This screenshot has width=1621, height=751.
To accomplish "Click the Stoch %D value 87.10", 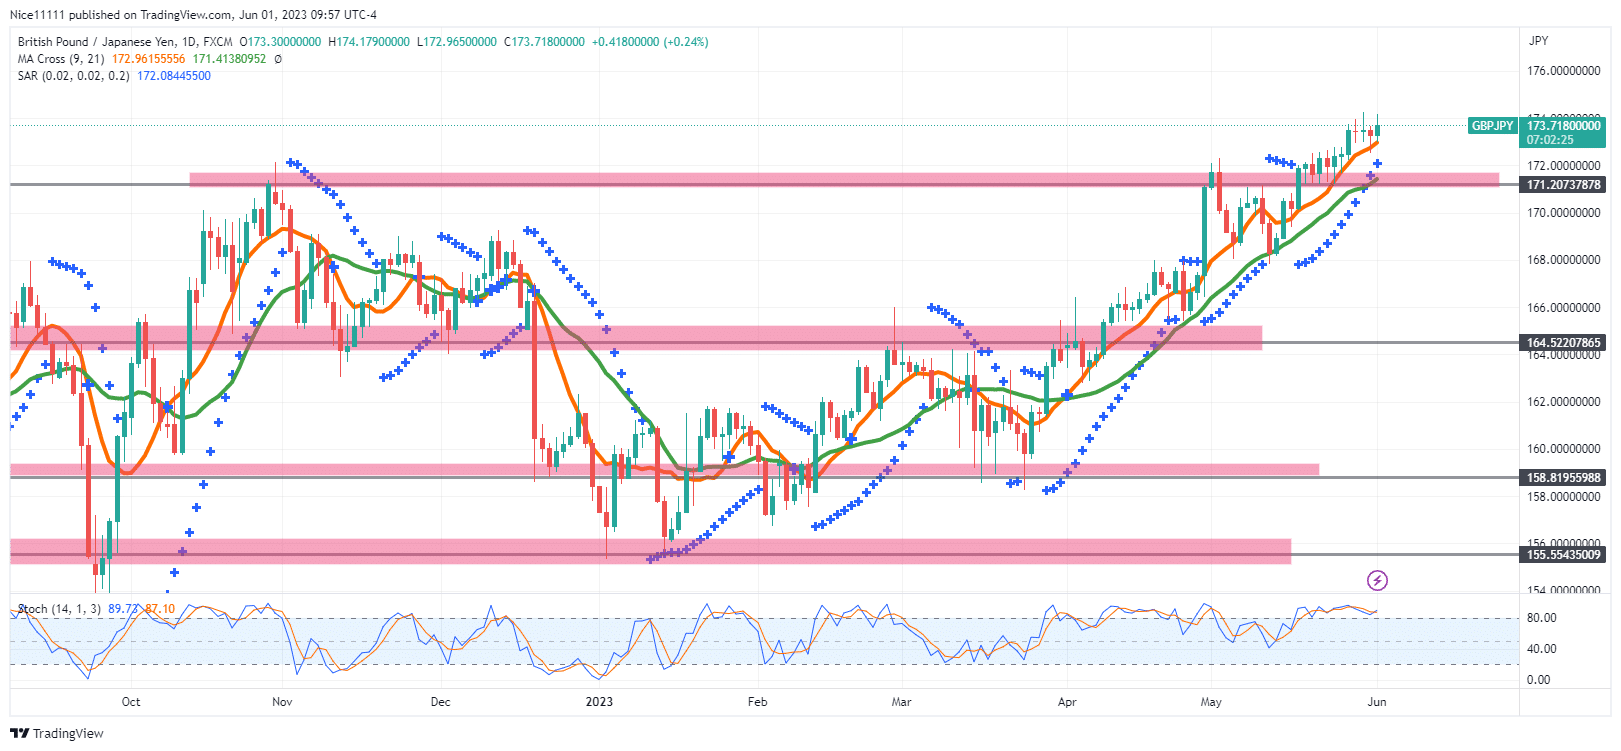I will pyautogui.click(x=160, y=609).
